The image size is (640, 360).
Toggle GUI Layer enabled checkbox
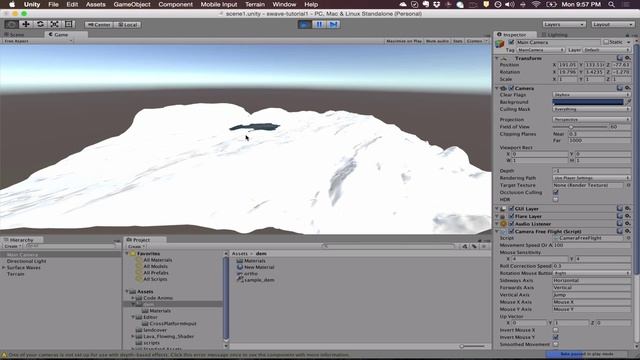511,209
